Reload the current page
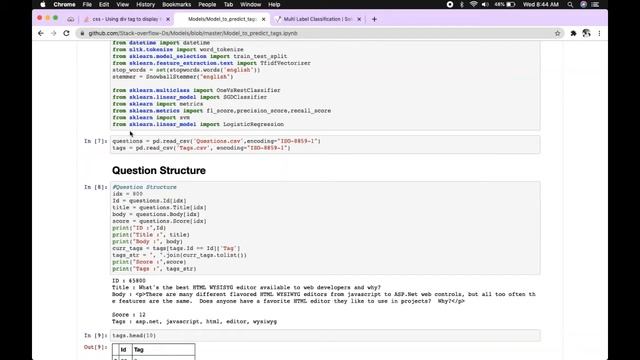 click(67, 33)
